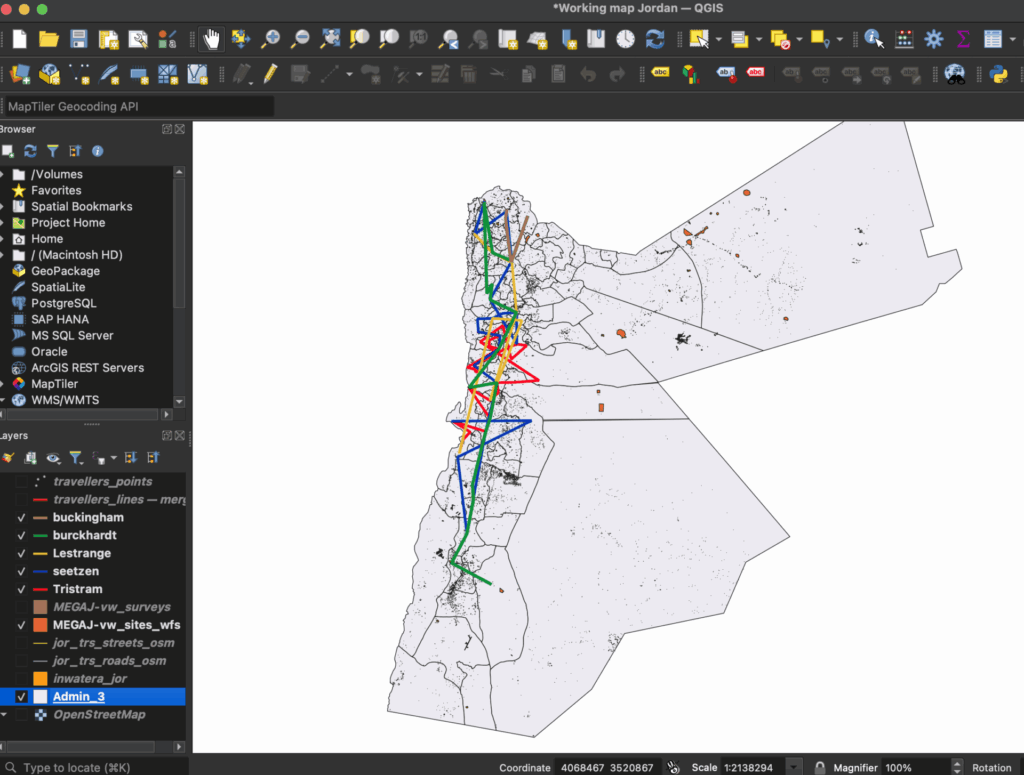This screenshot has height=775, width=1024.
Task: Enable the travellers_points layer checkbox
Action: pos(21,482)
